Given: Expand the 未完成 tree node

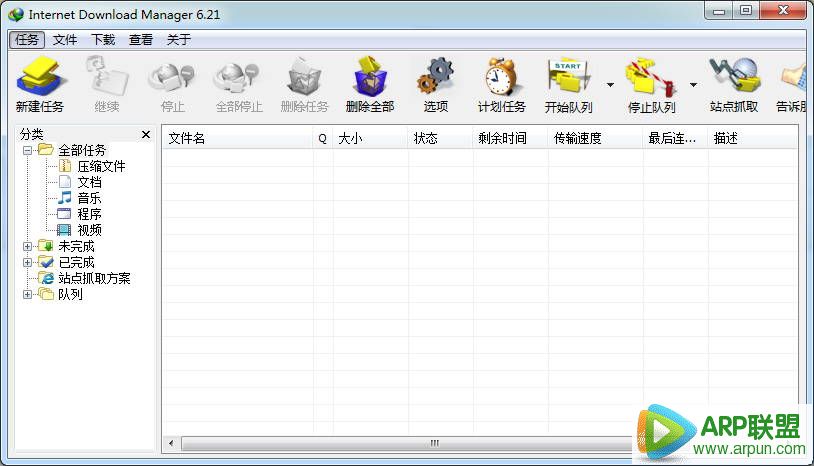Looking at the screenshot, I should coord(28,246).
